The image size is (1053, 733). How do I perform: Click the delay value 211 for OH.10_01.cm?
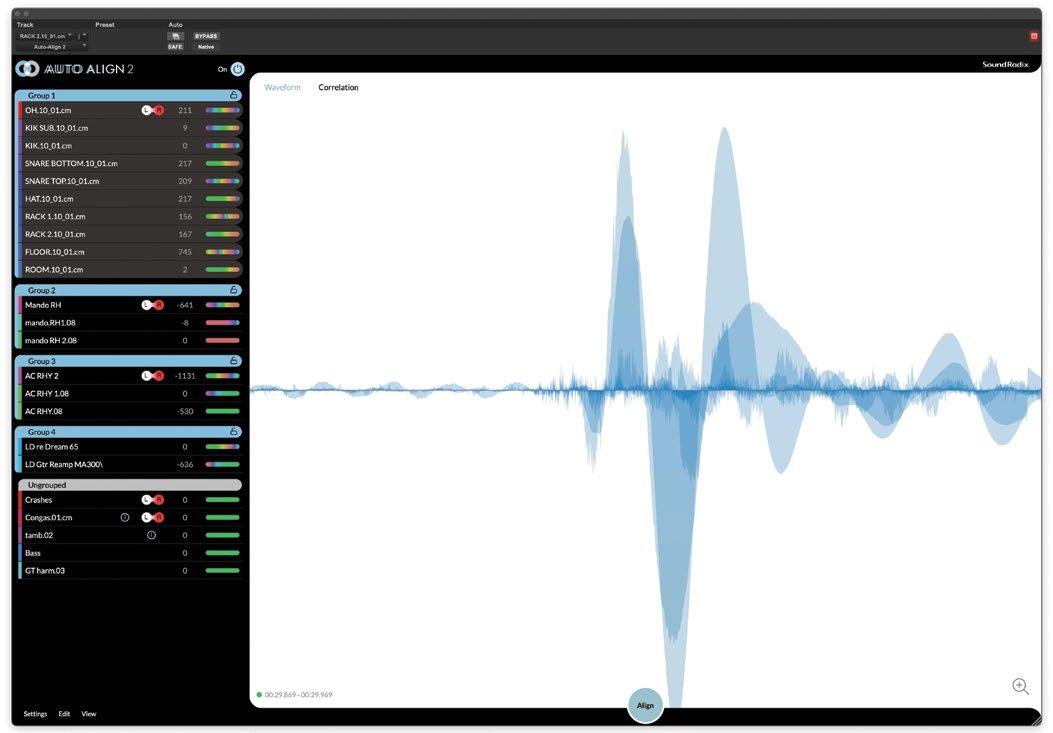(185, 110)
